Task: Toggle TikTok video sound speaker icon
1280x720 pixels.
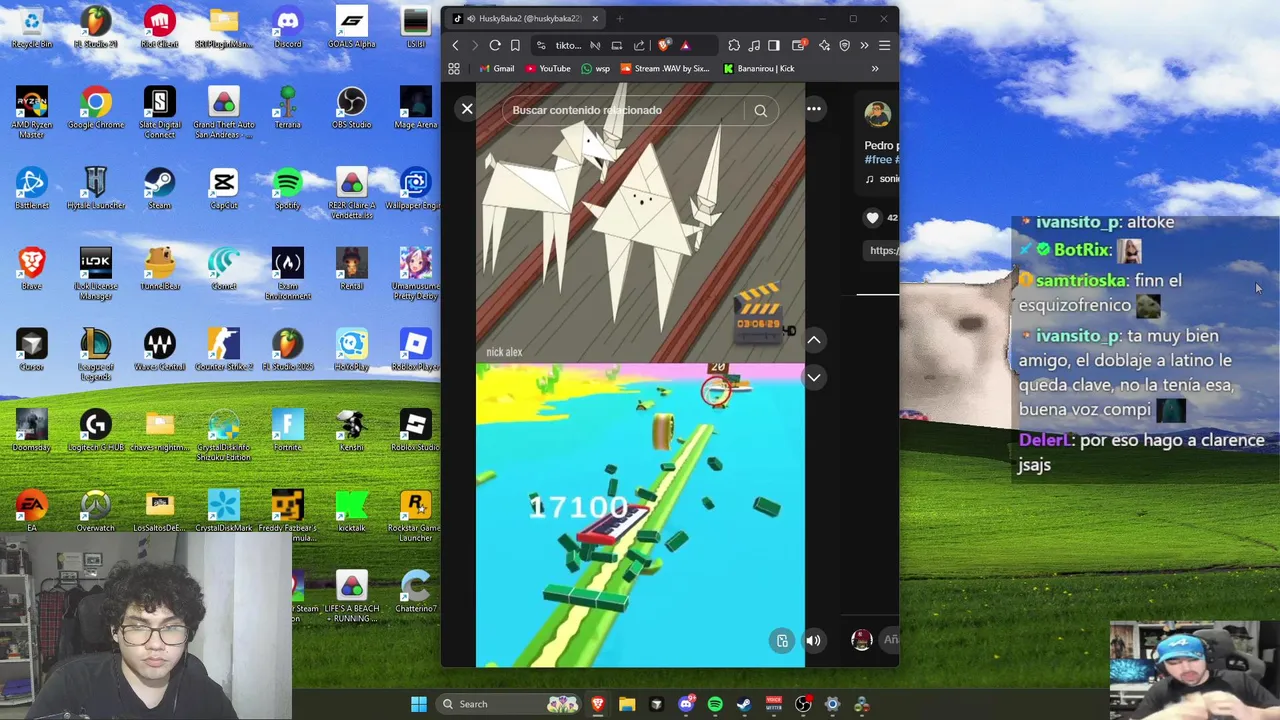Action: pyautogui.click(x=814, y=641)
